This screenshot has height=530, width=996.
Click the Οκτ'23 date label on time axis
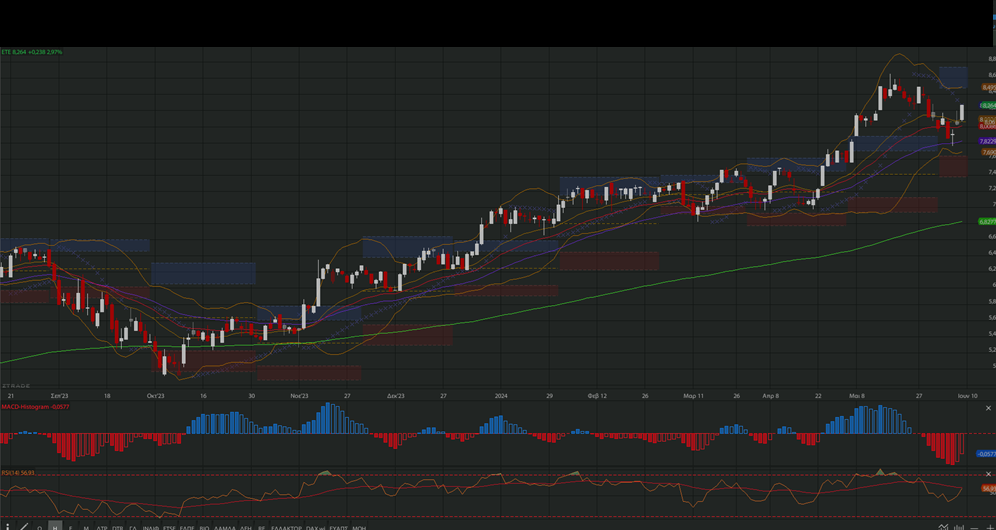tap(156, 395)
